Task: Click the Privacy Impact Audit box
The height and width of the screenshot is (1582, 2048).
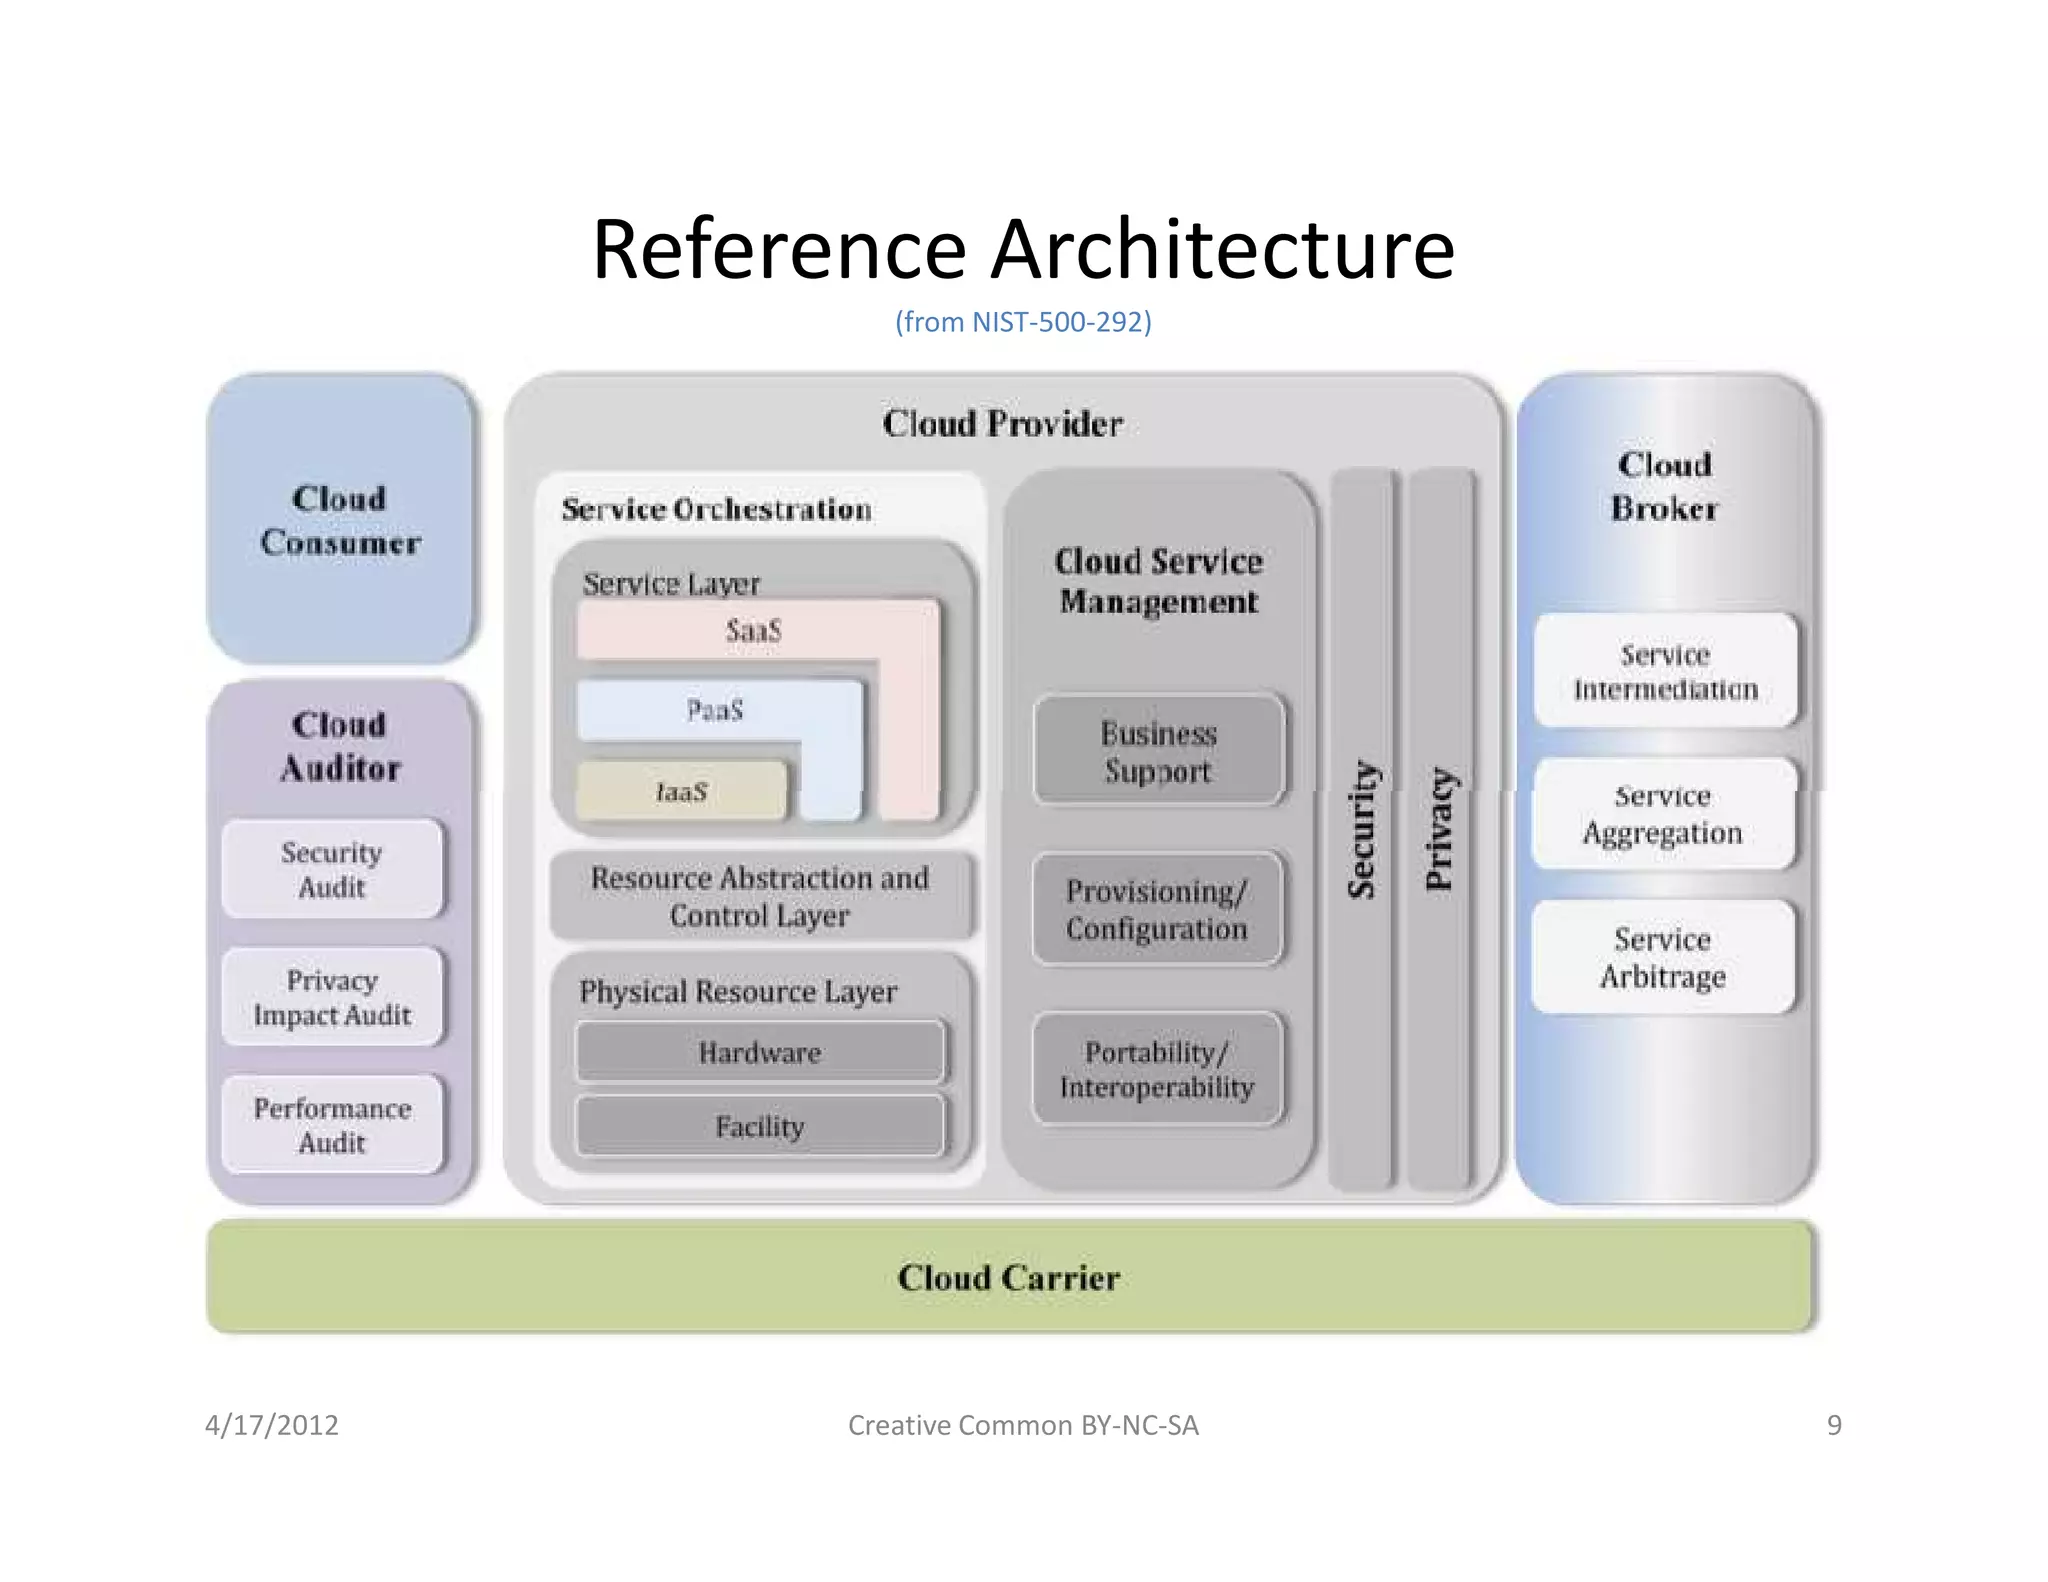Action: [332, 997]
